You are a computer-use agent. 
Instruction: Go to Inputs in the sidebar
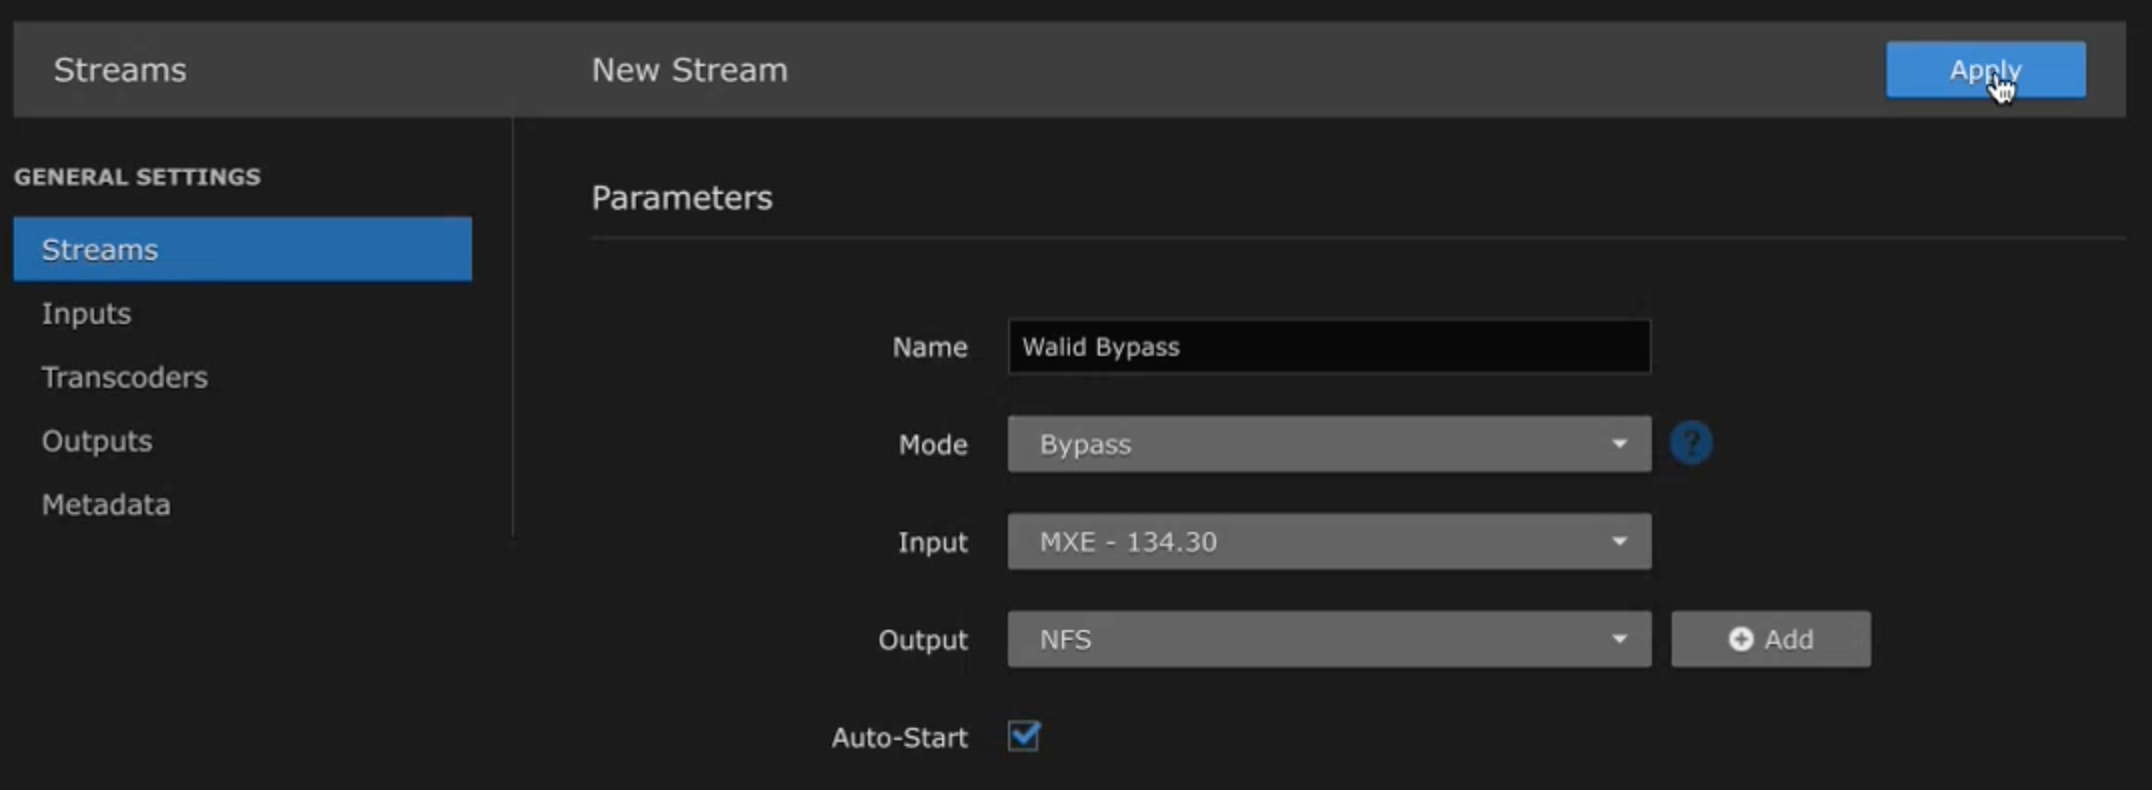[86, 314]
